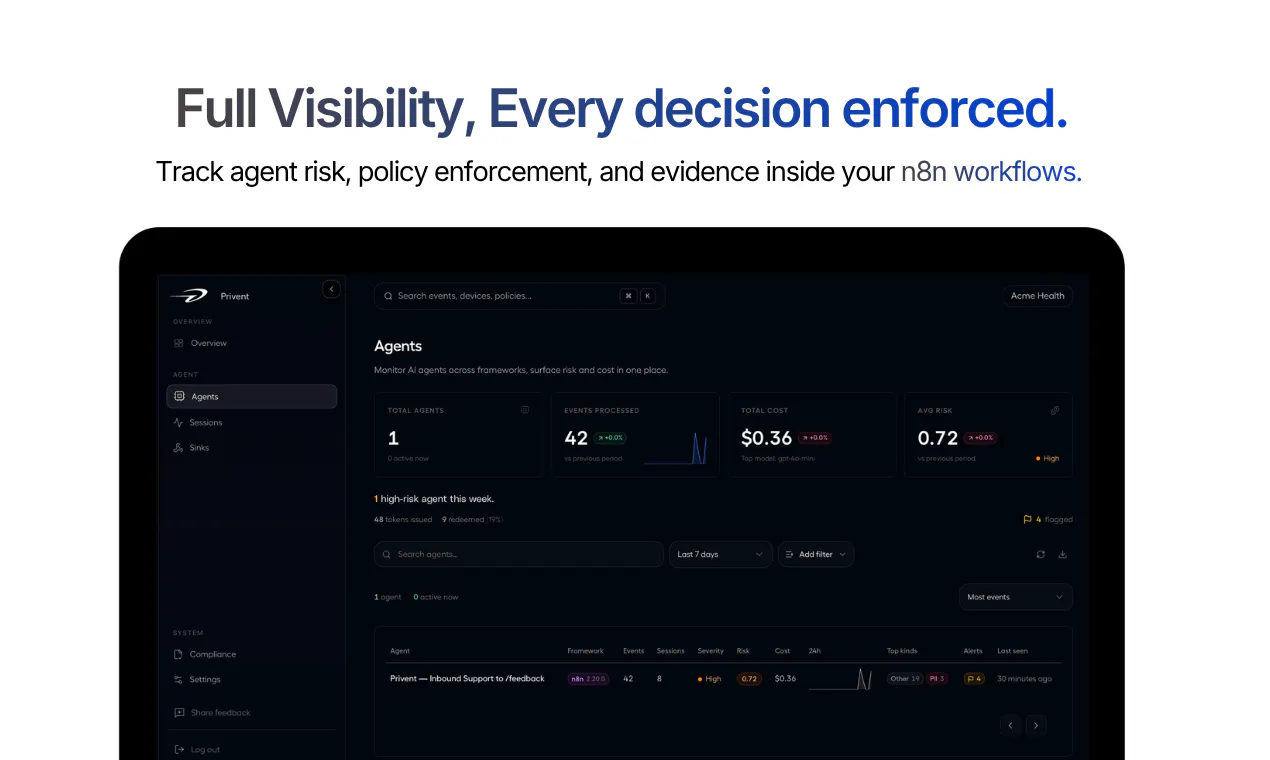Click the 4 flagged link
This screenshot has width=1270, height=760.
pyautogui.click(x=1047, y=520)
